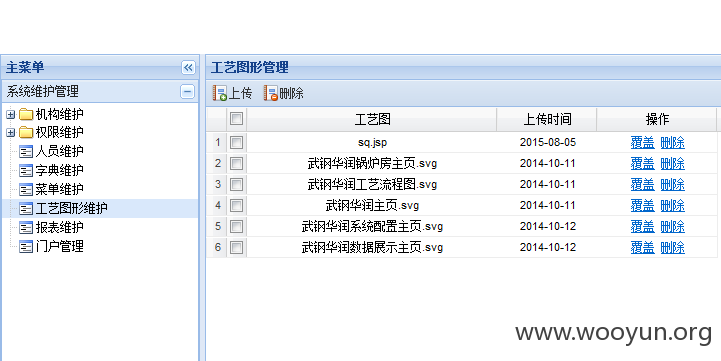Click the 报表维护 page icon
The height and width of the screenshot is (361, 721).
tap(26, 227)
